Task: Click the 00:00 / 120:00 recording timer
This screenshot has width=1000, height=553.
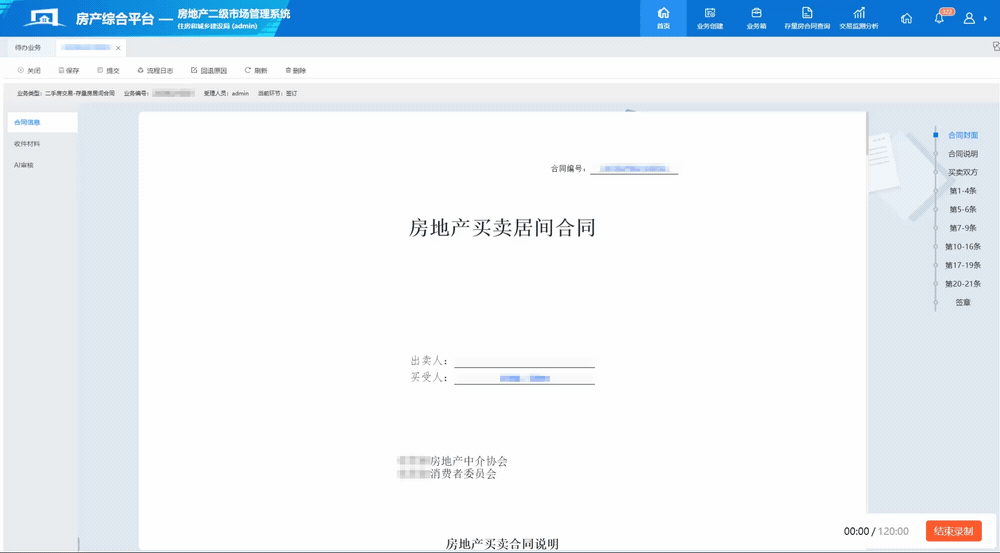Action: point(876,531)
